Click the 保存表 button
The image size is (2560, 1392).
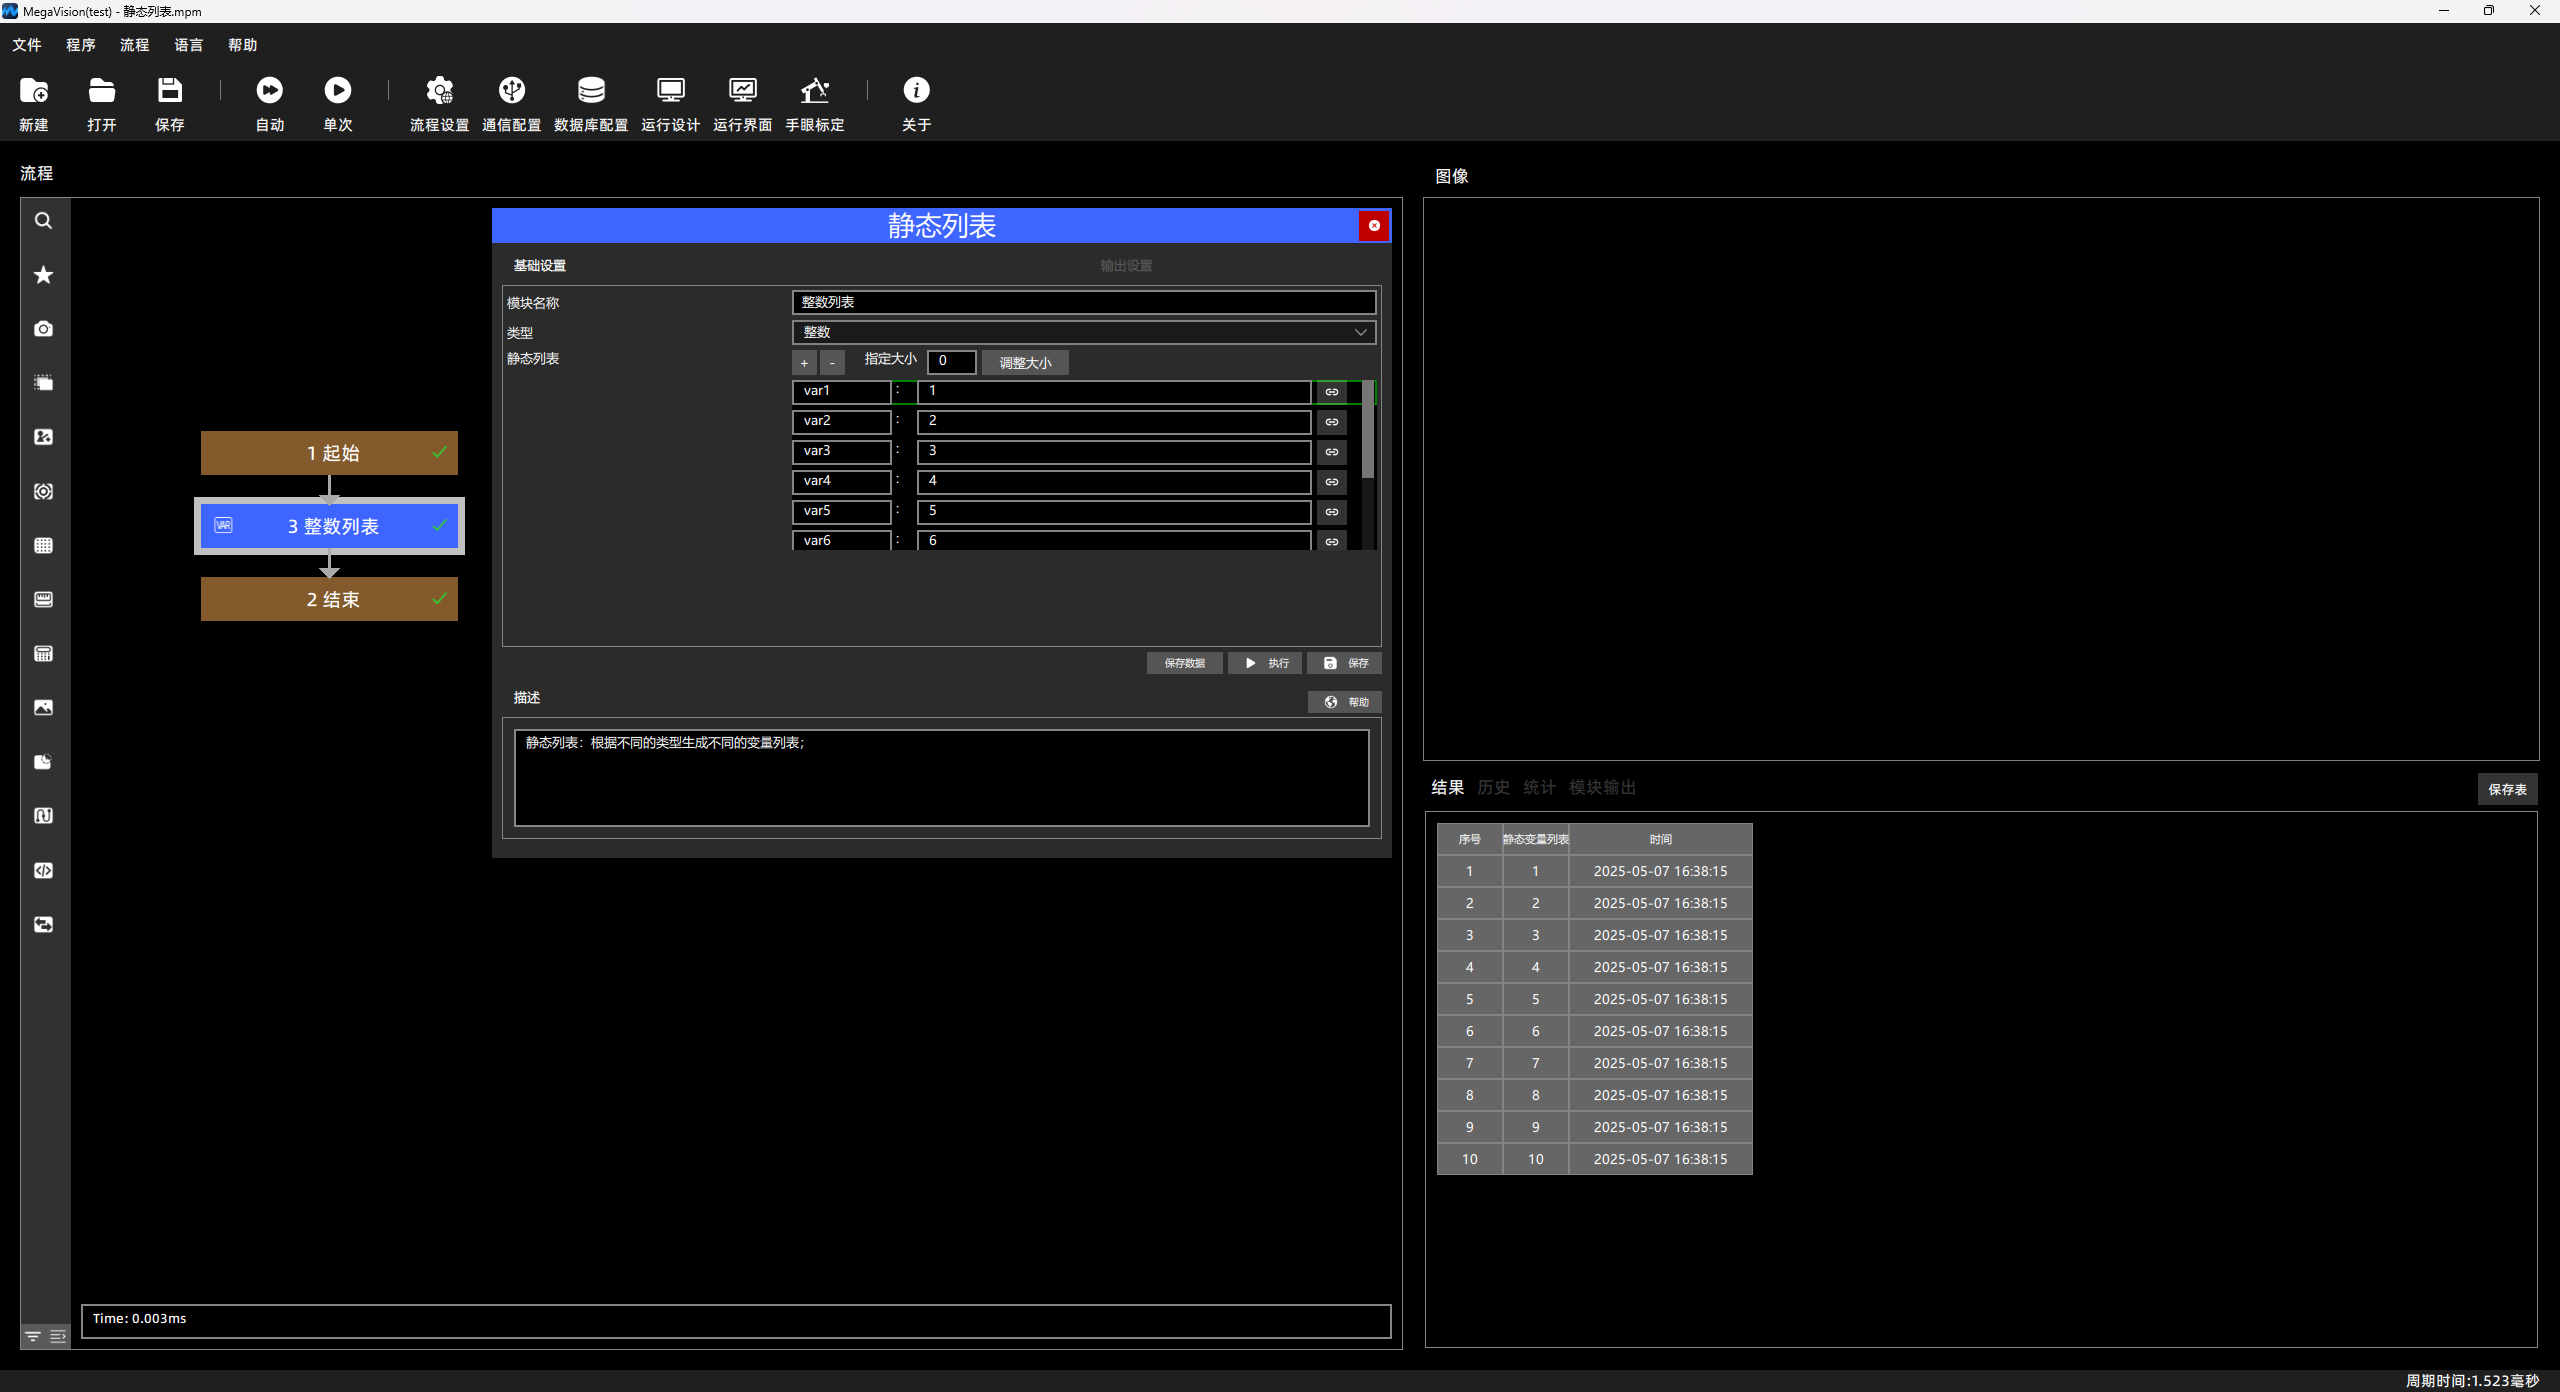pyautogui.click(x=2507, y=789)
